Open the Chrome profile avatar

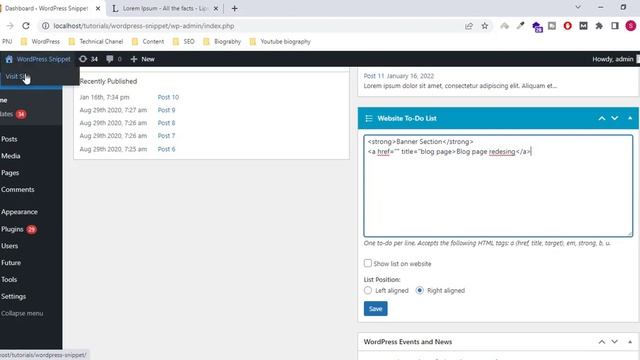pos(631,26)
